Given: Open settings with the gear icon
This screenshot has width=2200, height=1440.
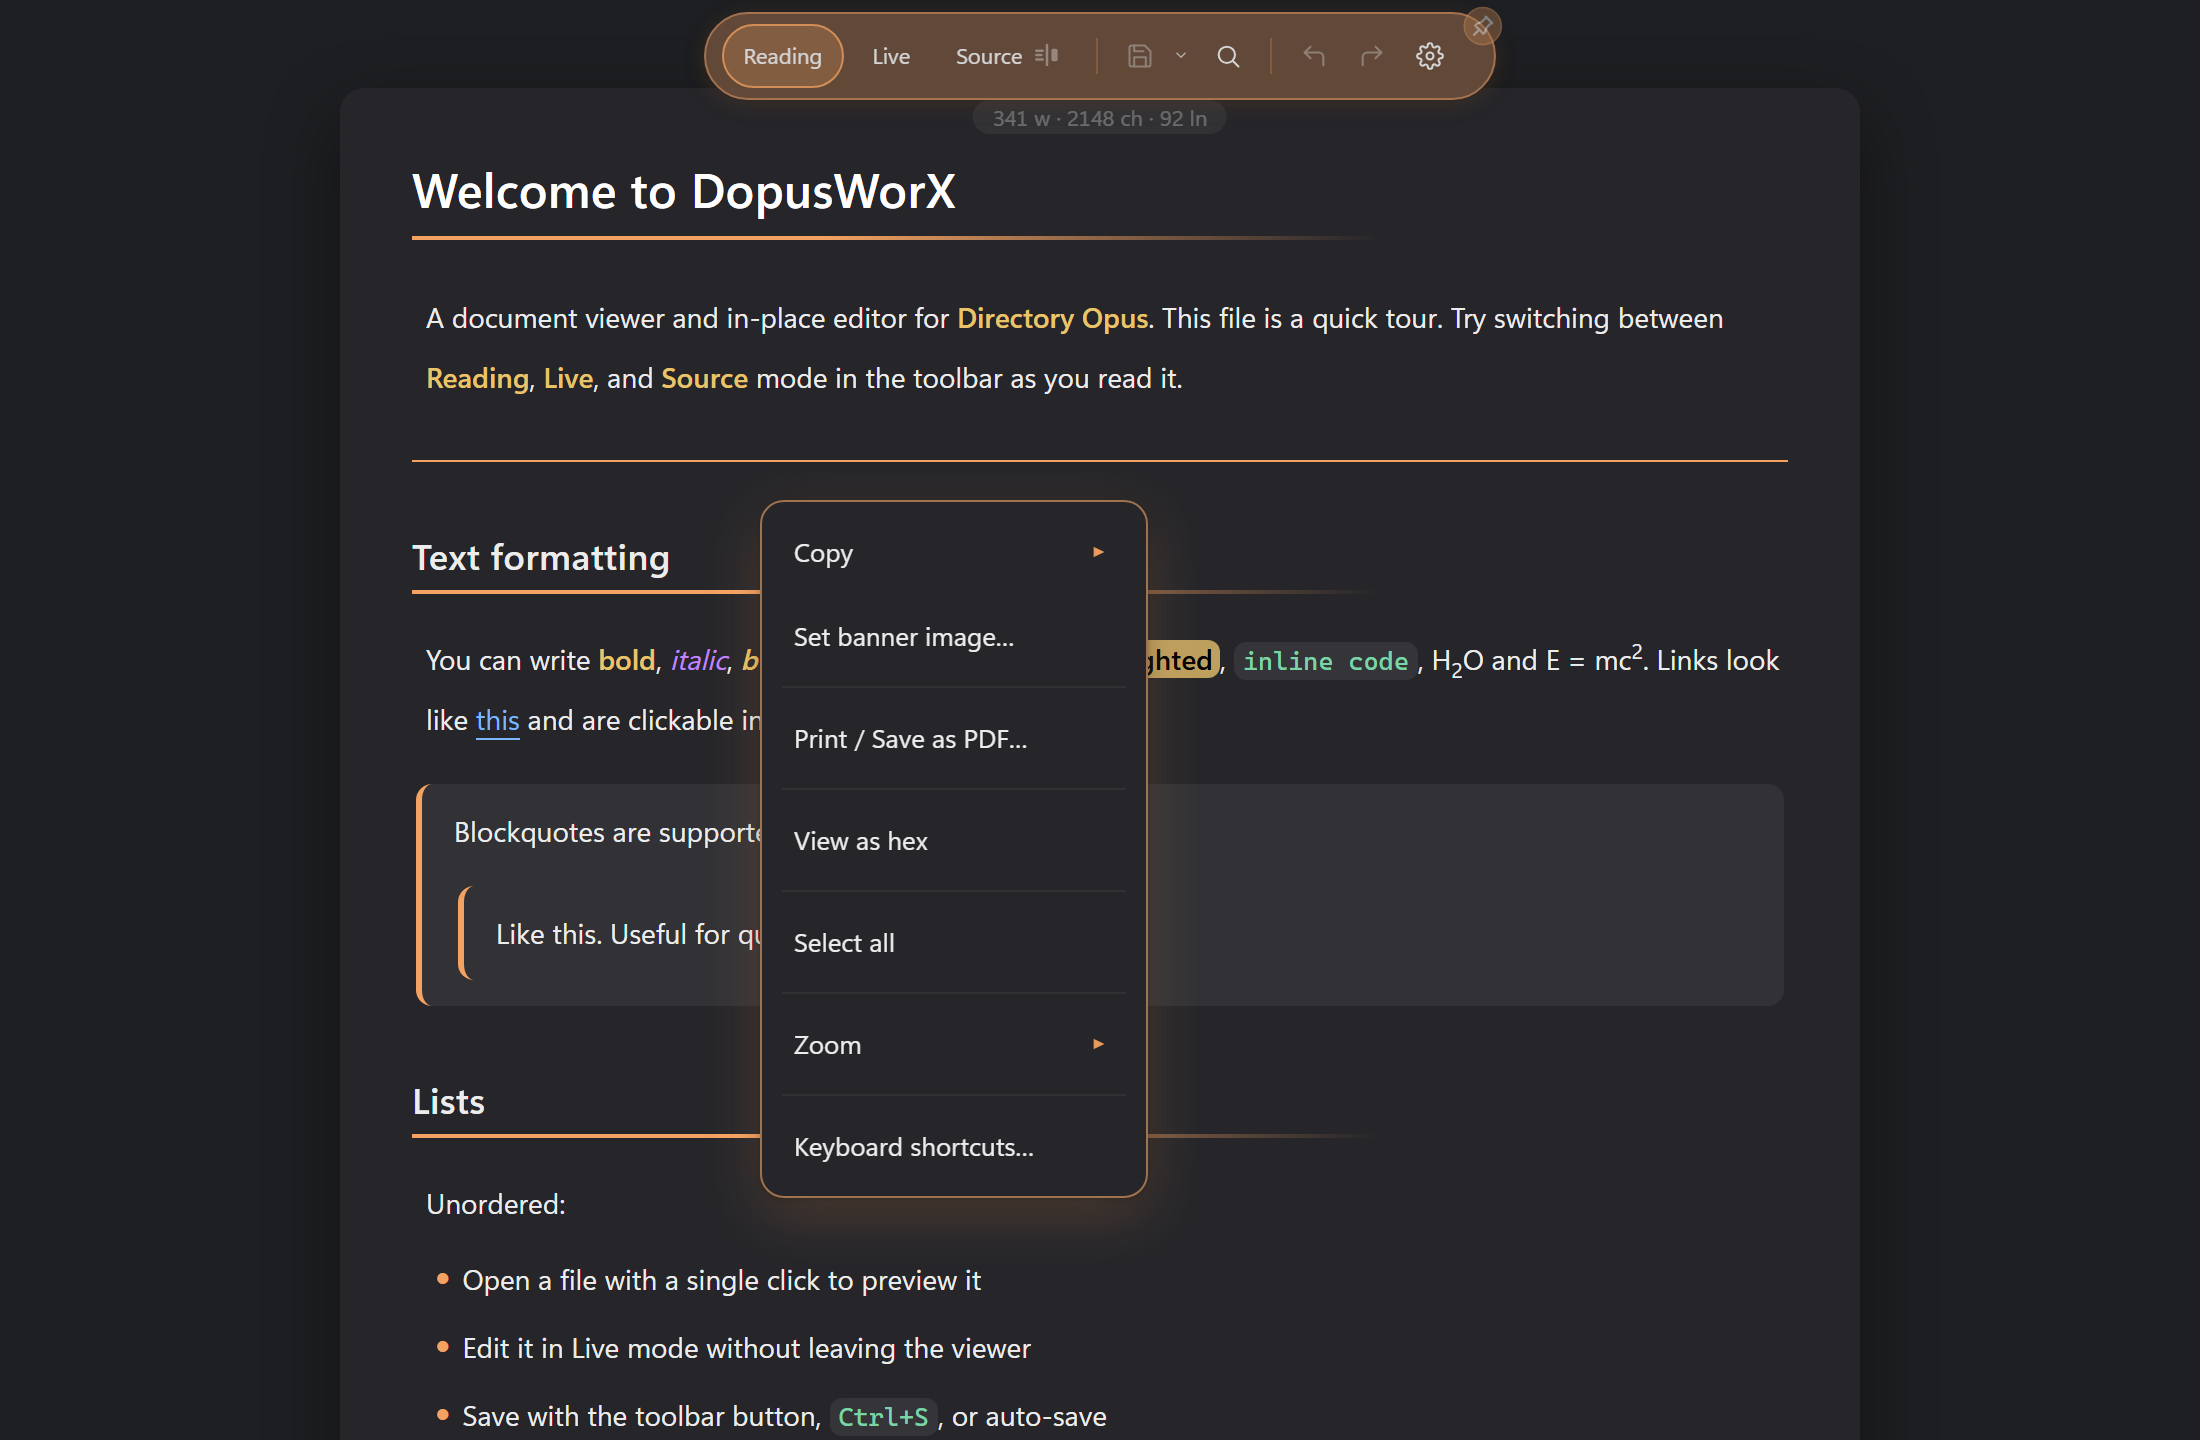Looking at the screenshot, I should click(1430, 56).
